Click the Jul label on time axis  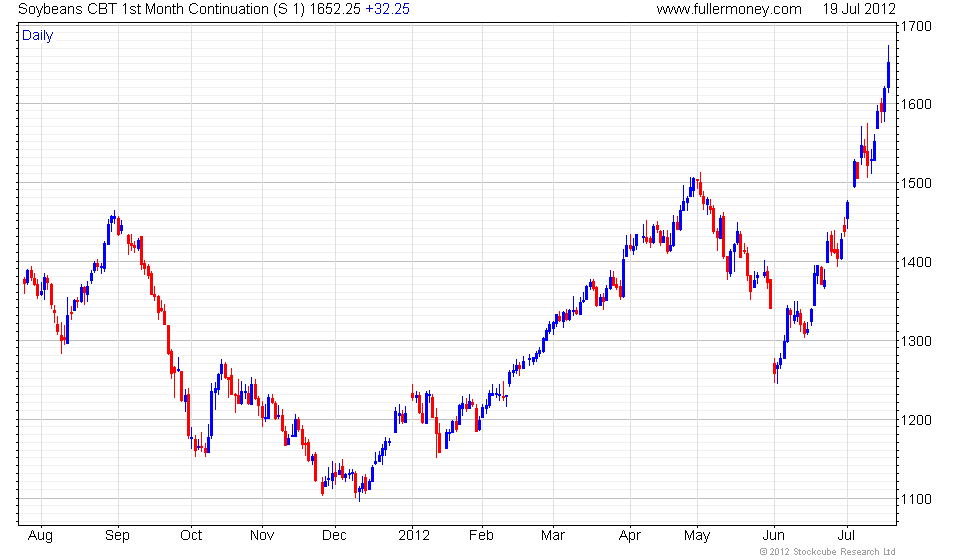pyautogui.click(x=846, y=536)
